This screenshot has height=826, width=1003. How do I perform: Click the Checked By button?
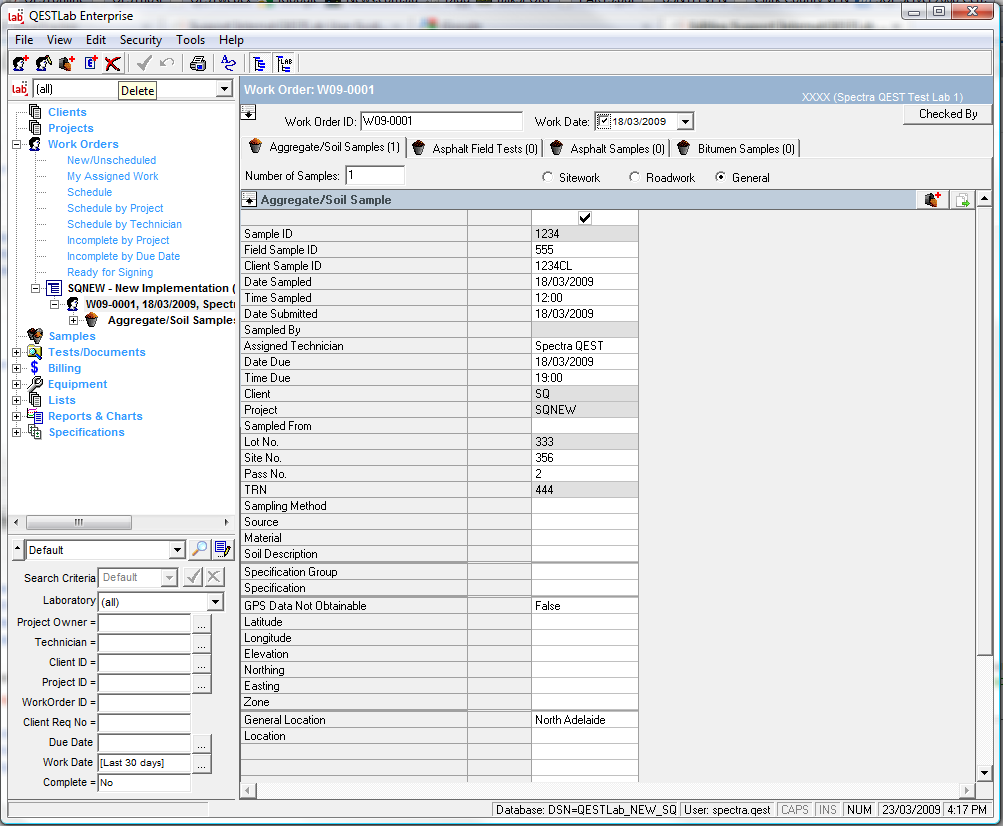(947, 114)
